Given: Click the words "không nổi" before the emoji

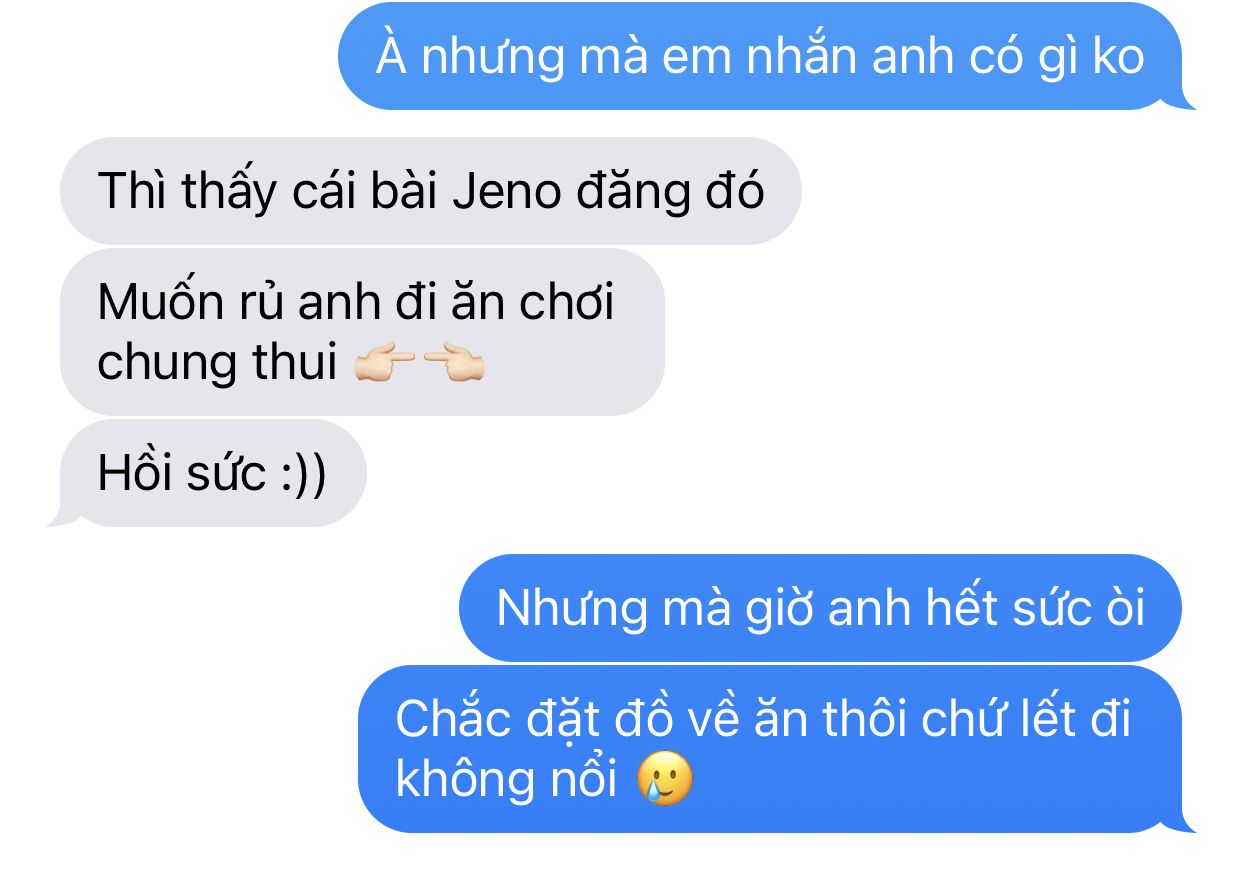Looking at the screenshot, I should click(x=507, y=779).
